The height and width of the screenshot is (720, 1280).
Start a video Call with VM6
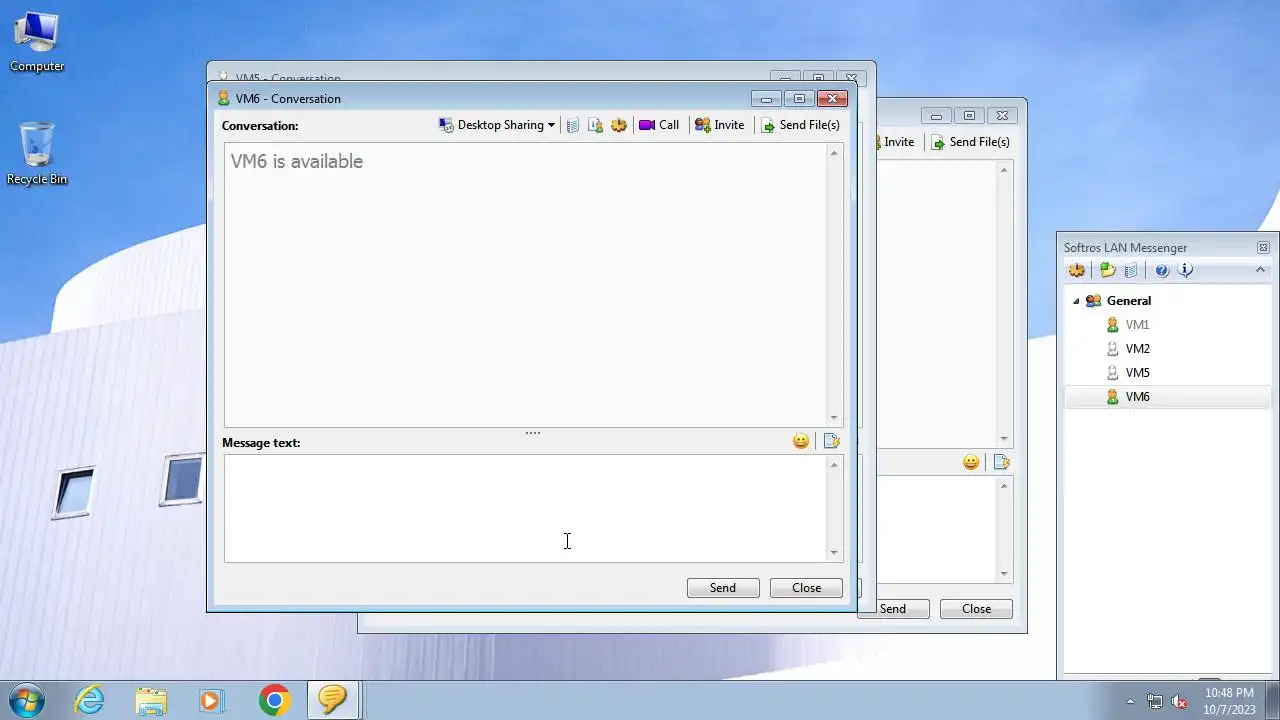click(x=659, y=125)
